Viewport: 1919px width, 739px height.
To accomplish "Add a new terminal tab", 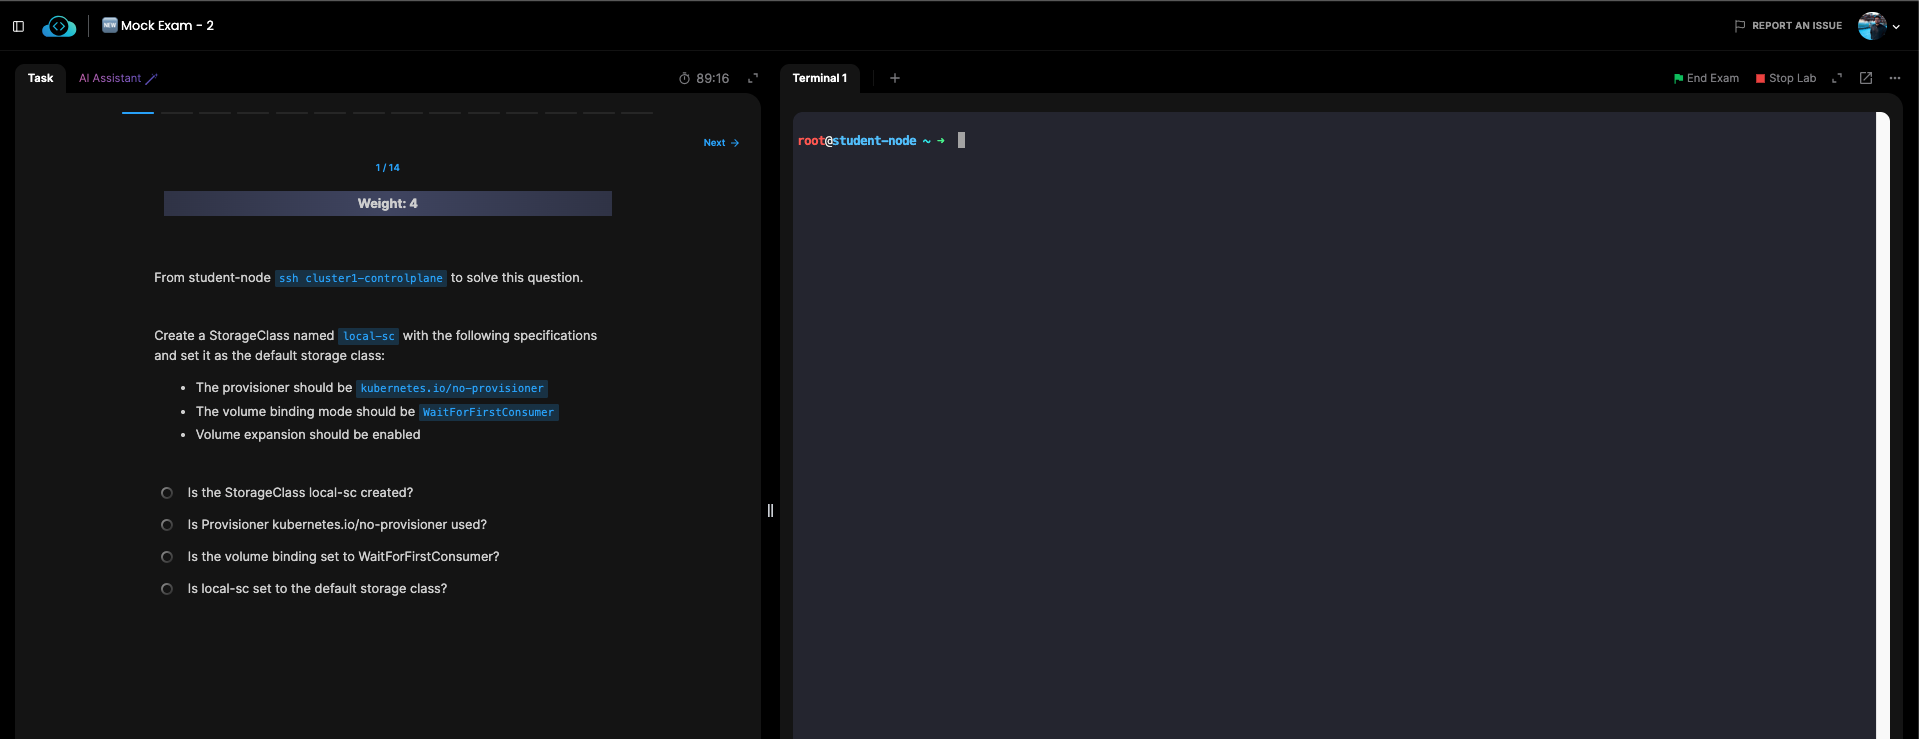I will point(895,78).
